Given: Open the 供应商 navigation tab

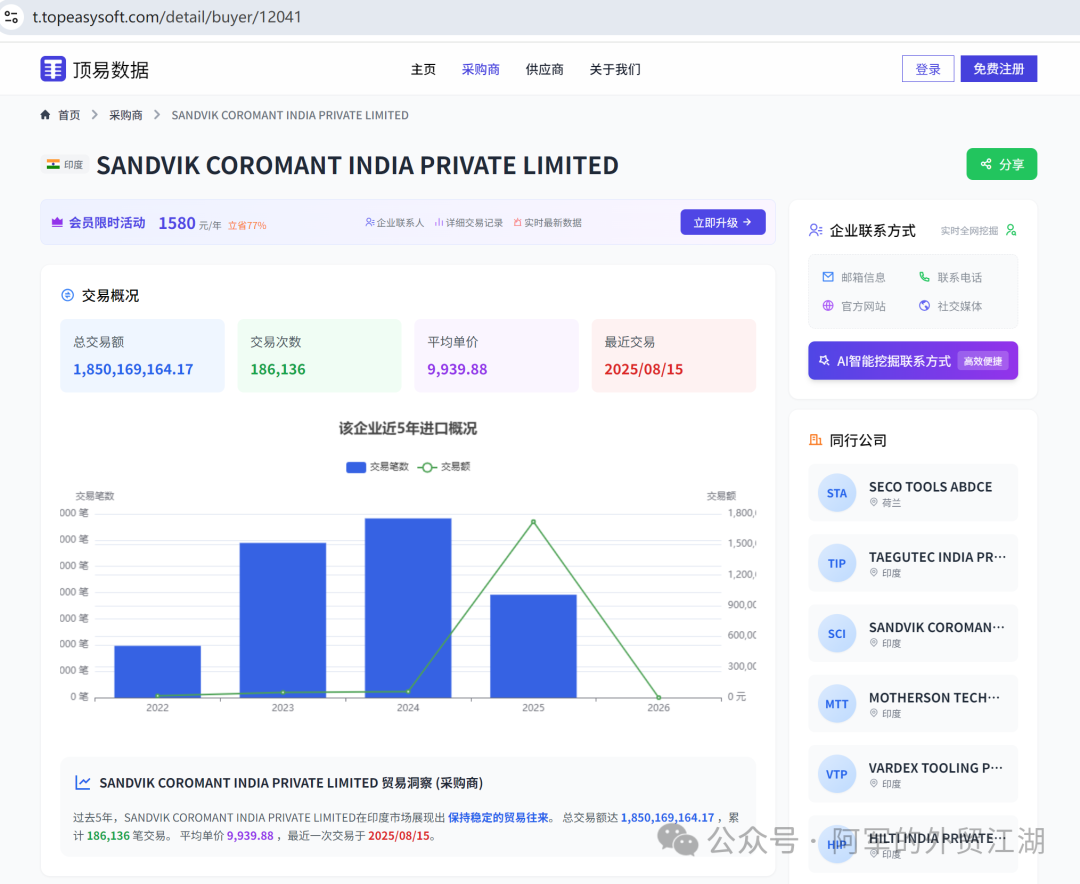Looking at the screenshot, I should point(544,69).
